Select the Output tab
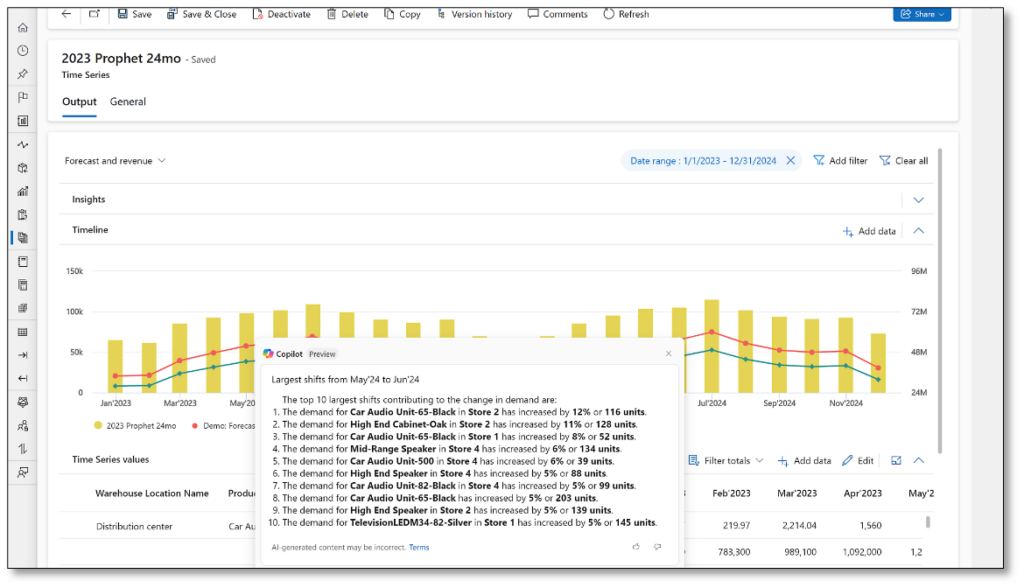The image size is (1024, 588). [79, 102]
